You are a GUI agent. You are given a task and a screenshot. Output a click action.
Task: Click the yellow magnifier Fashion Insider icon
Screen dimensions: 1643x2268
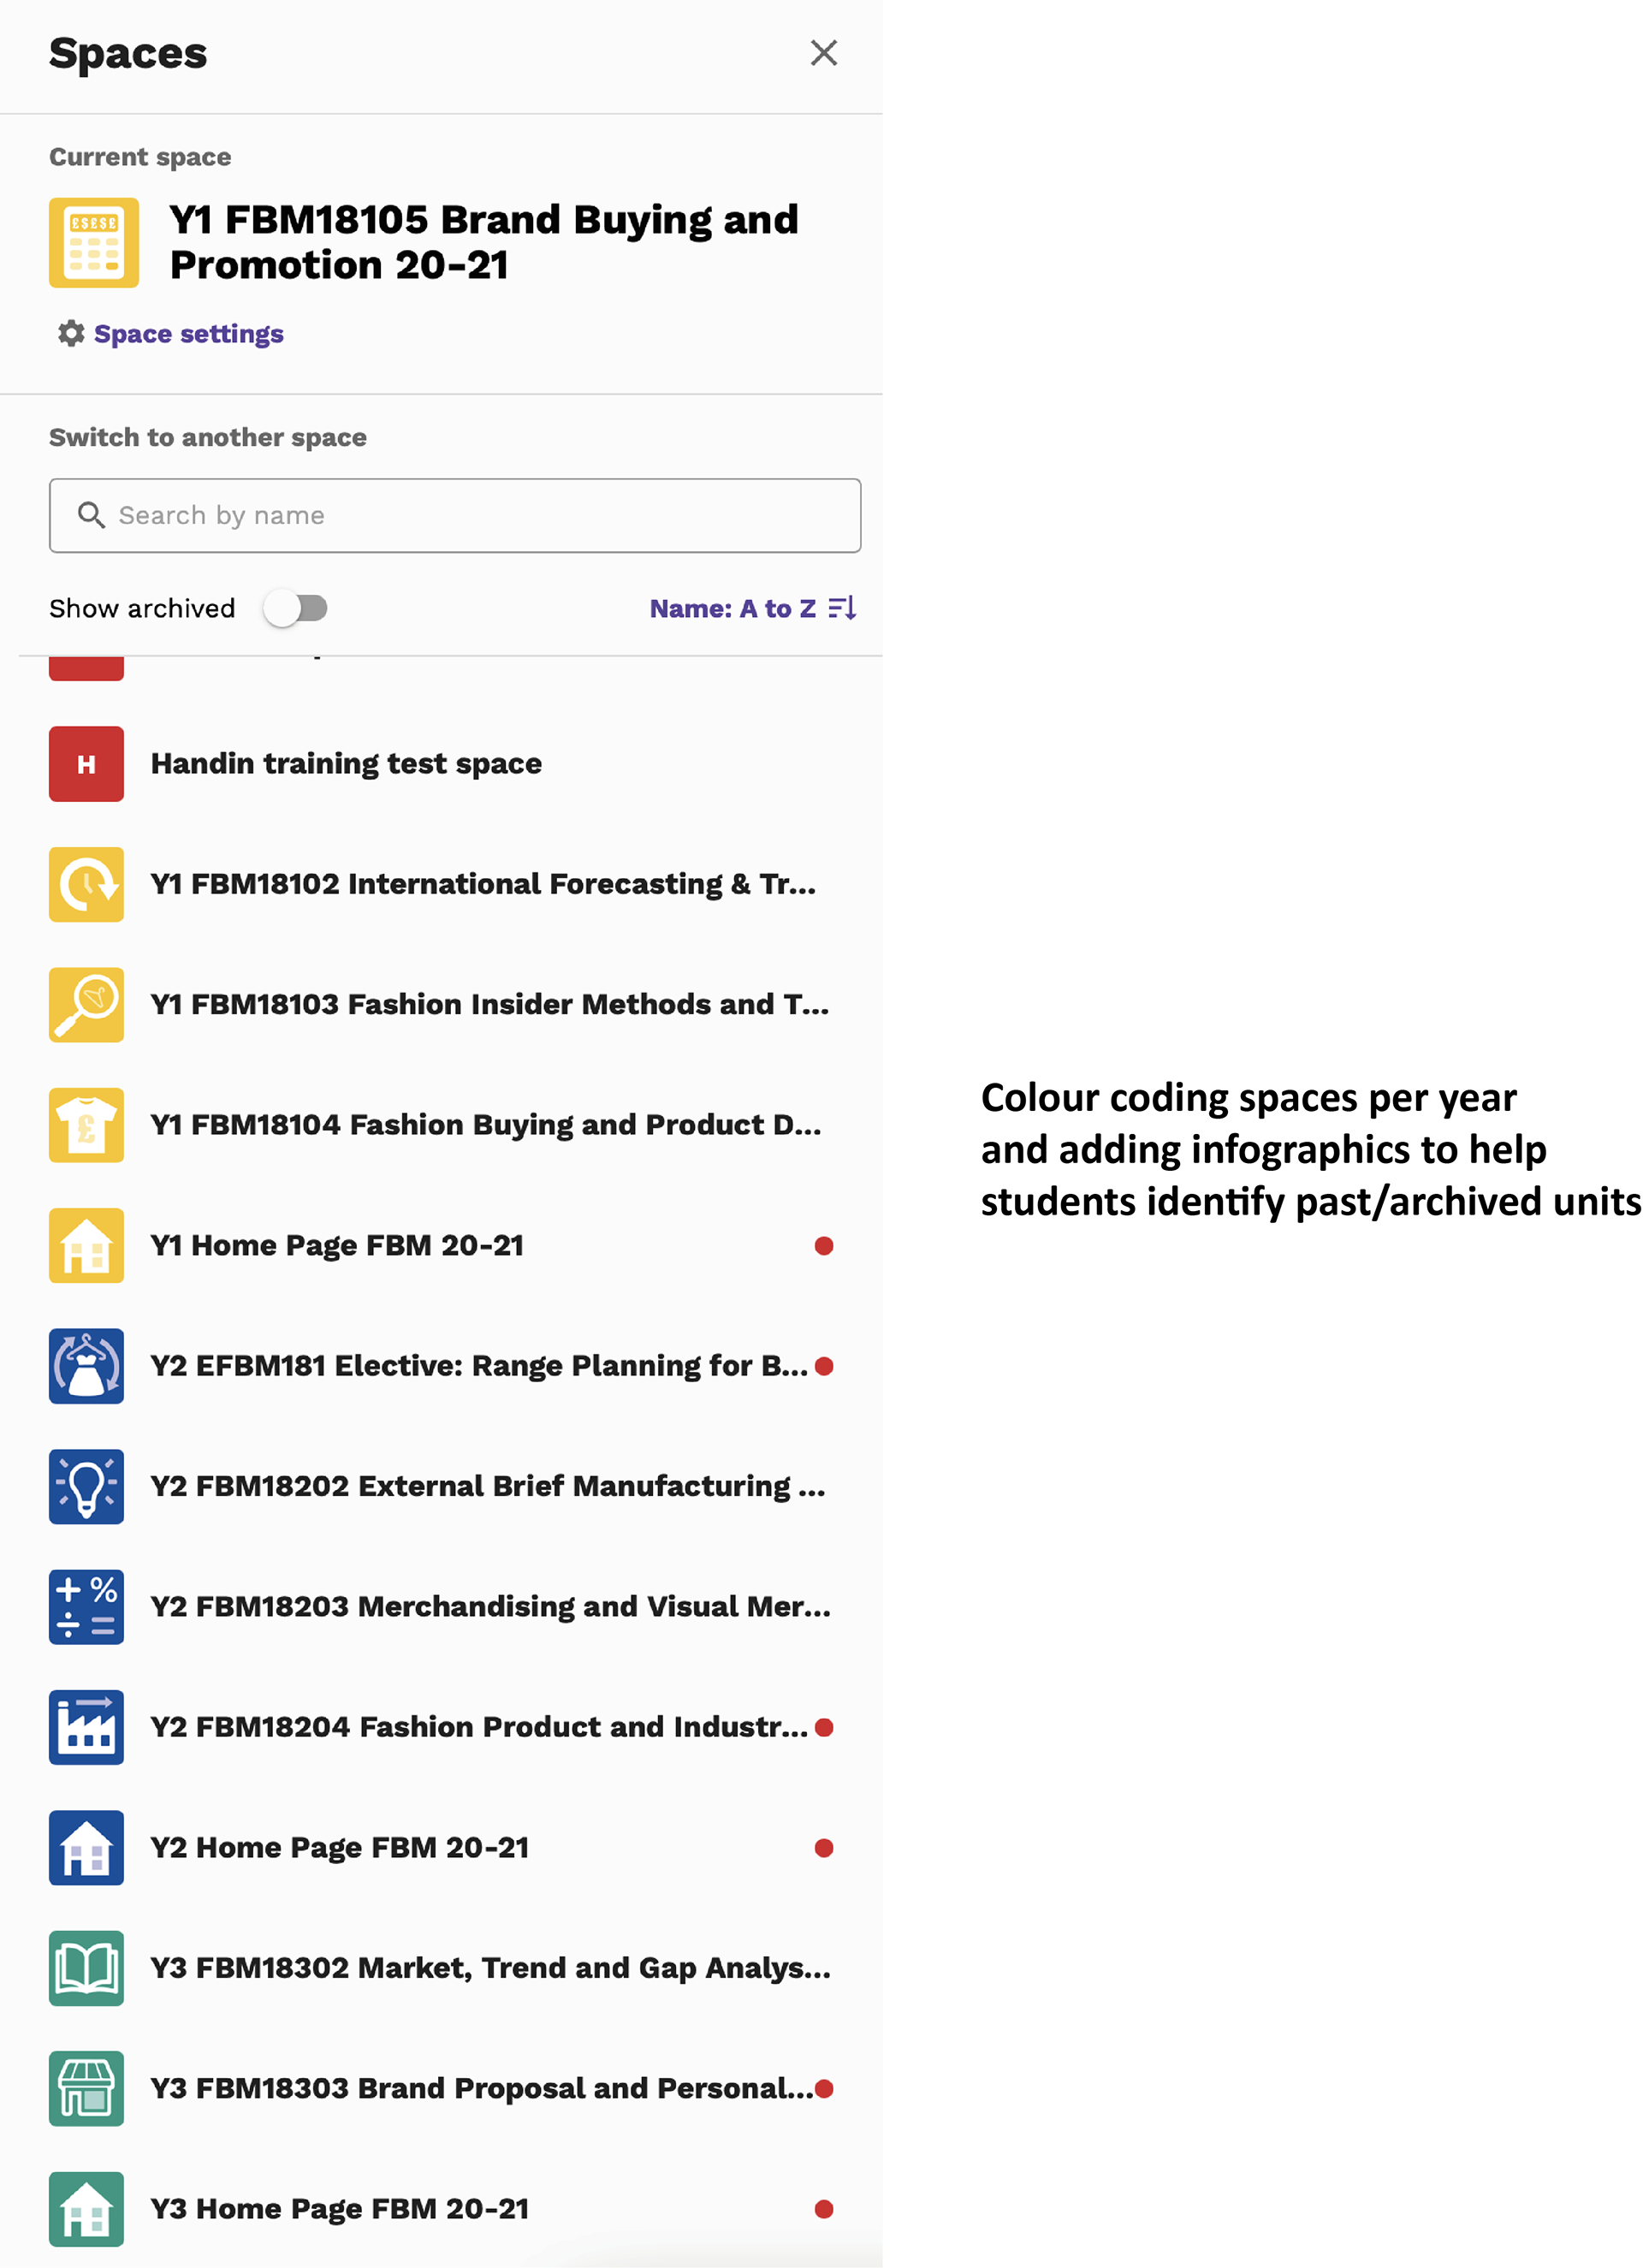click(86, 1005)
